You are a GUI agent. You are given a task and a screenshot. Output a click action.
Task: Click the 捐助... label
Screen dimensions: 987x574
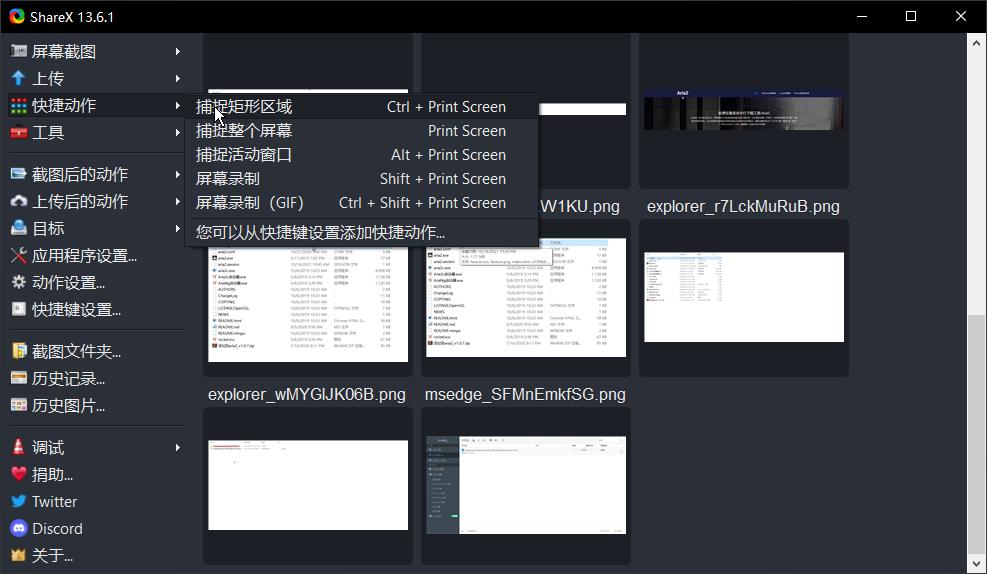(x=52, y=474)
